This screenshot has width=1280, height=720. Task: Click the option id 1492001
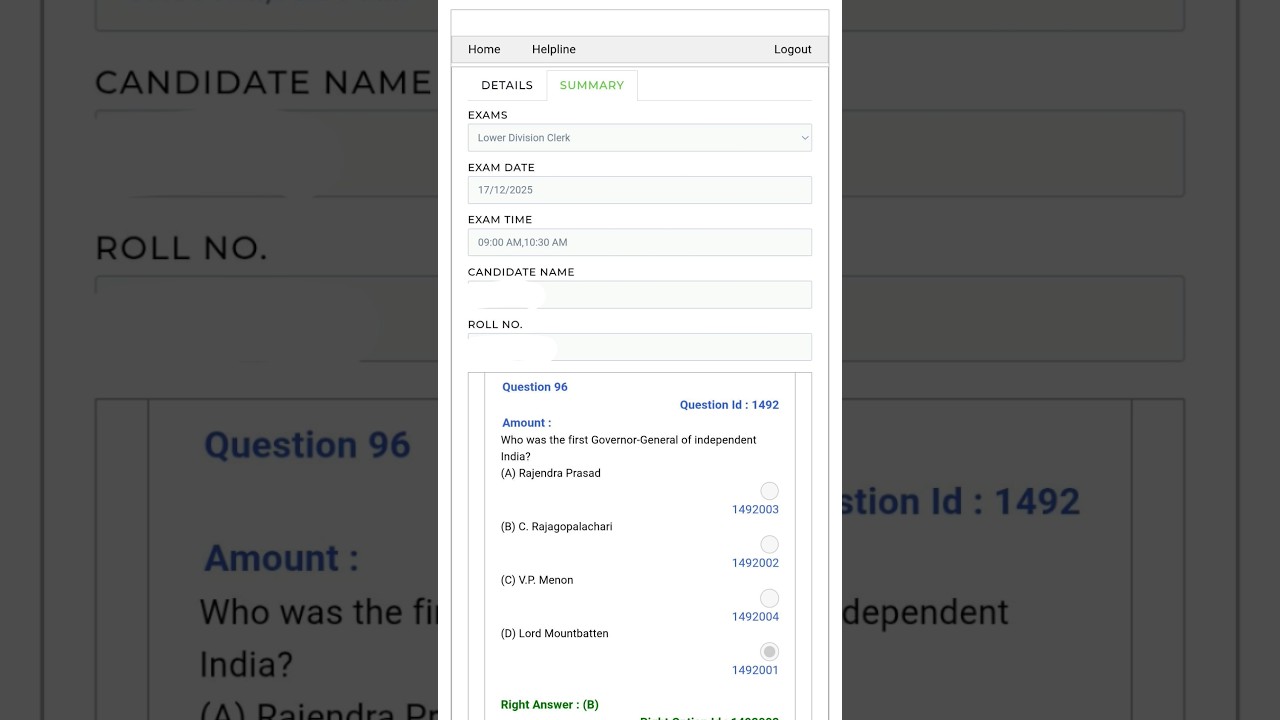(755, 670)
